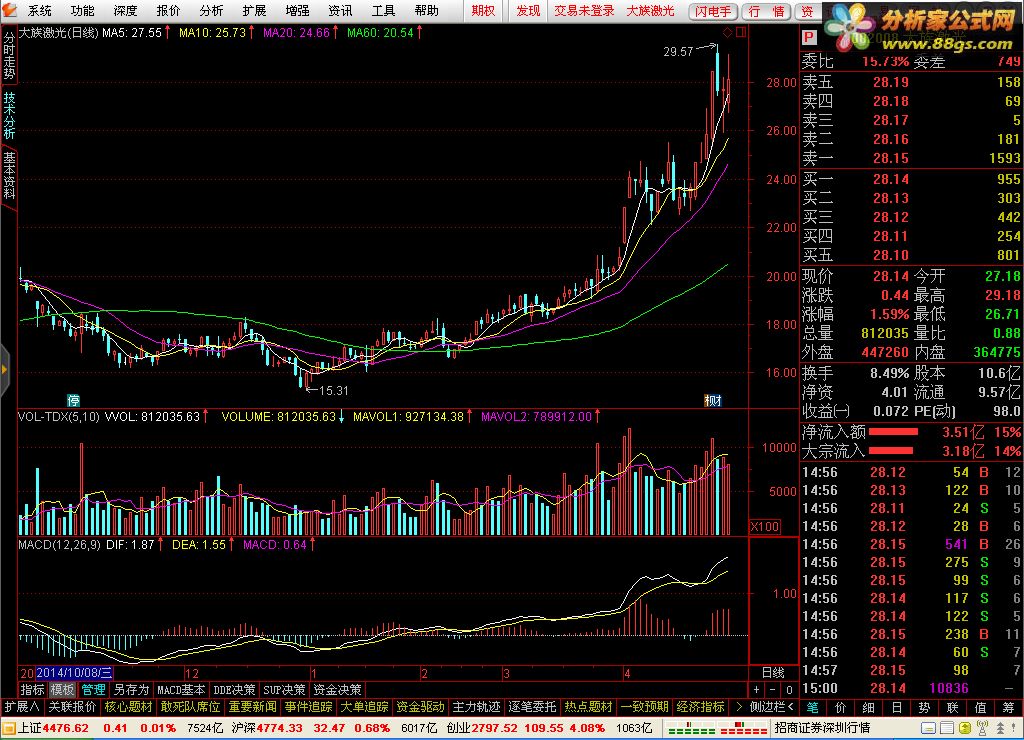Click the 行情 button
Image resolution: width=1024 pixels, height=740 pixels.
[x=767, y=11]
